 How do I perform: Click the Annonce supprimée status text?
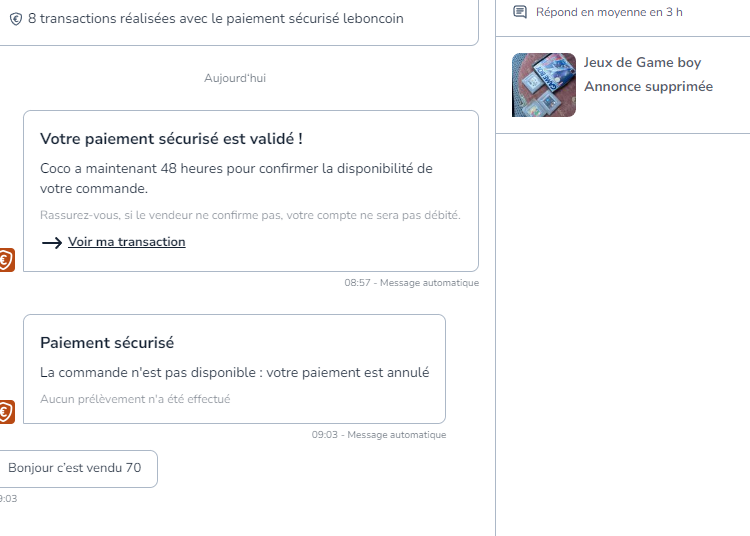[x=648, y=87]
